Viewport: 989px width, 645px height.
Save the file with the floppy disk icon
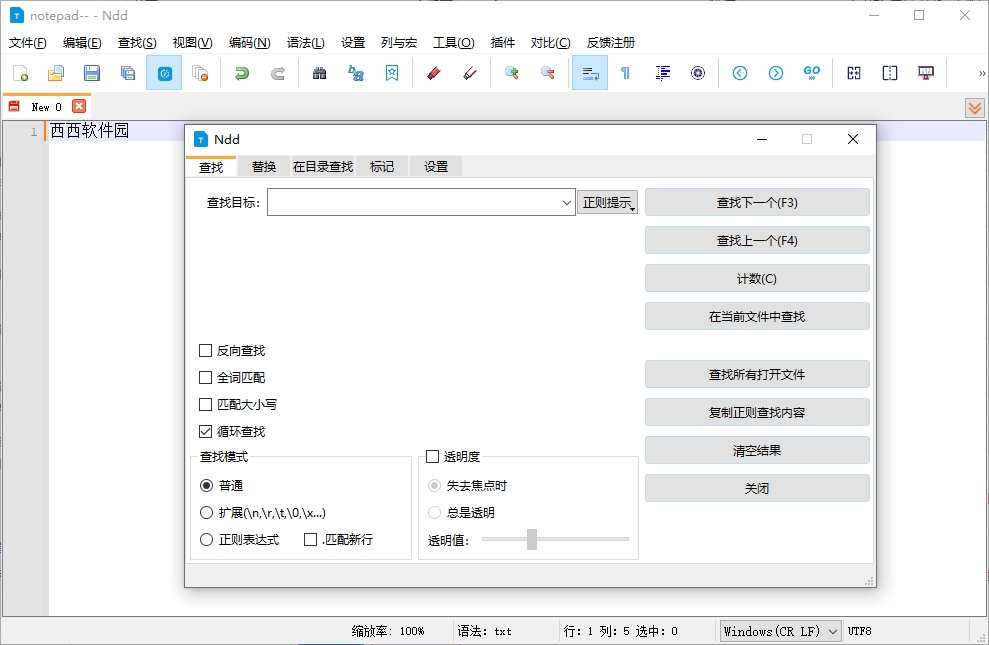click(x=92, y=73)
